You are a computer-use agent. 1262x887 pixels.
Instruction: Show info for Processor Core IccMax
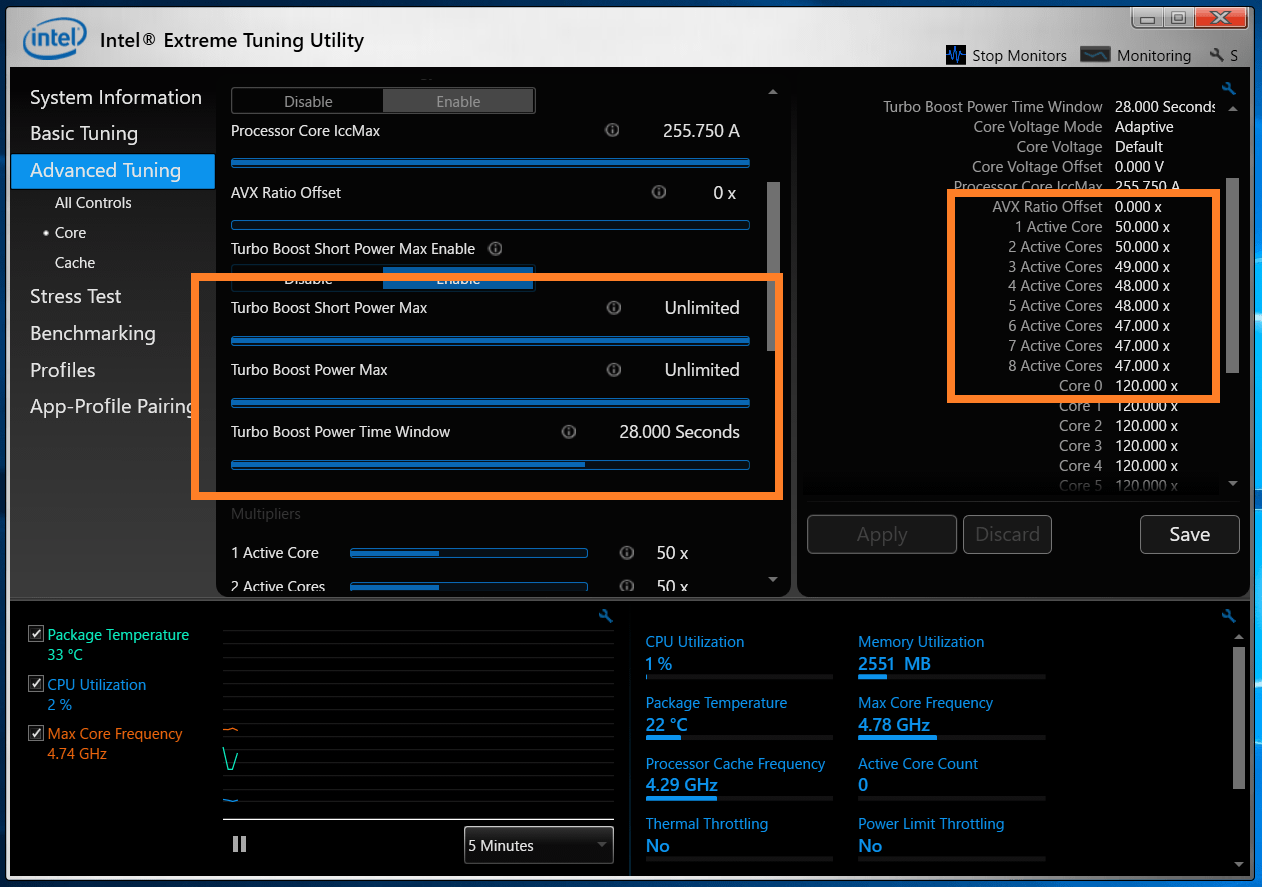612,131
